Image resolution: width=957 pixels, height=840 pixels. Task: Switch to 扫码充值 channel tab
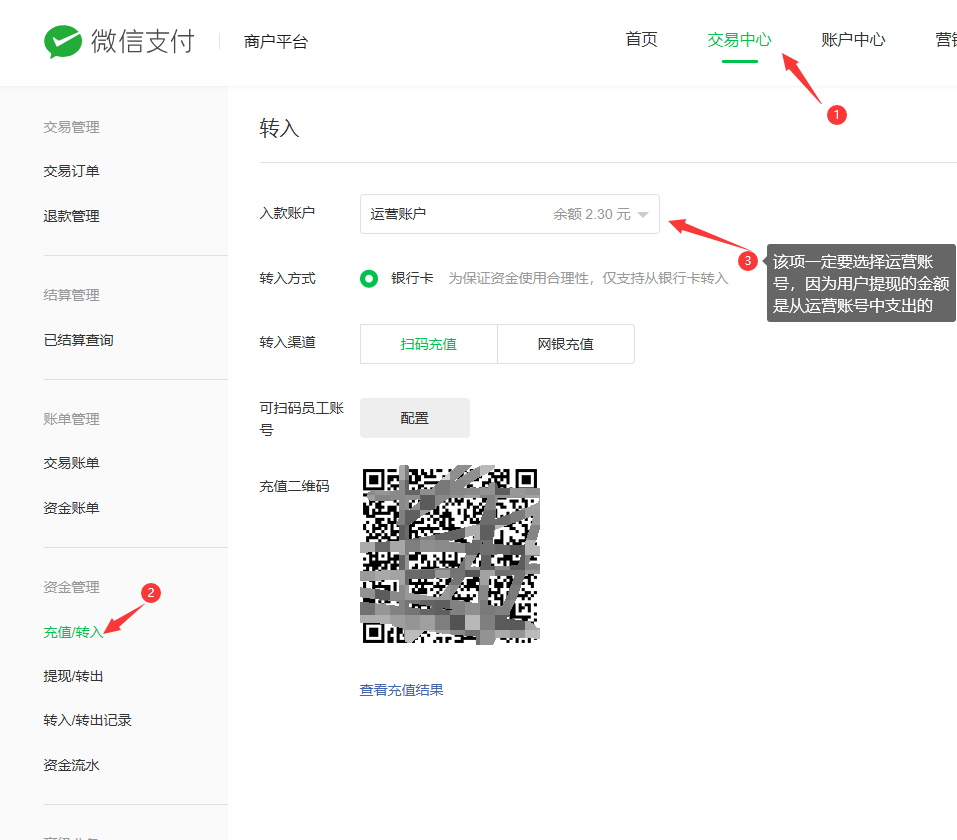click(429, 344)
